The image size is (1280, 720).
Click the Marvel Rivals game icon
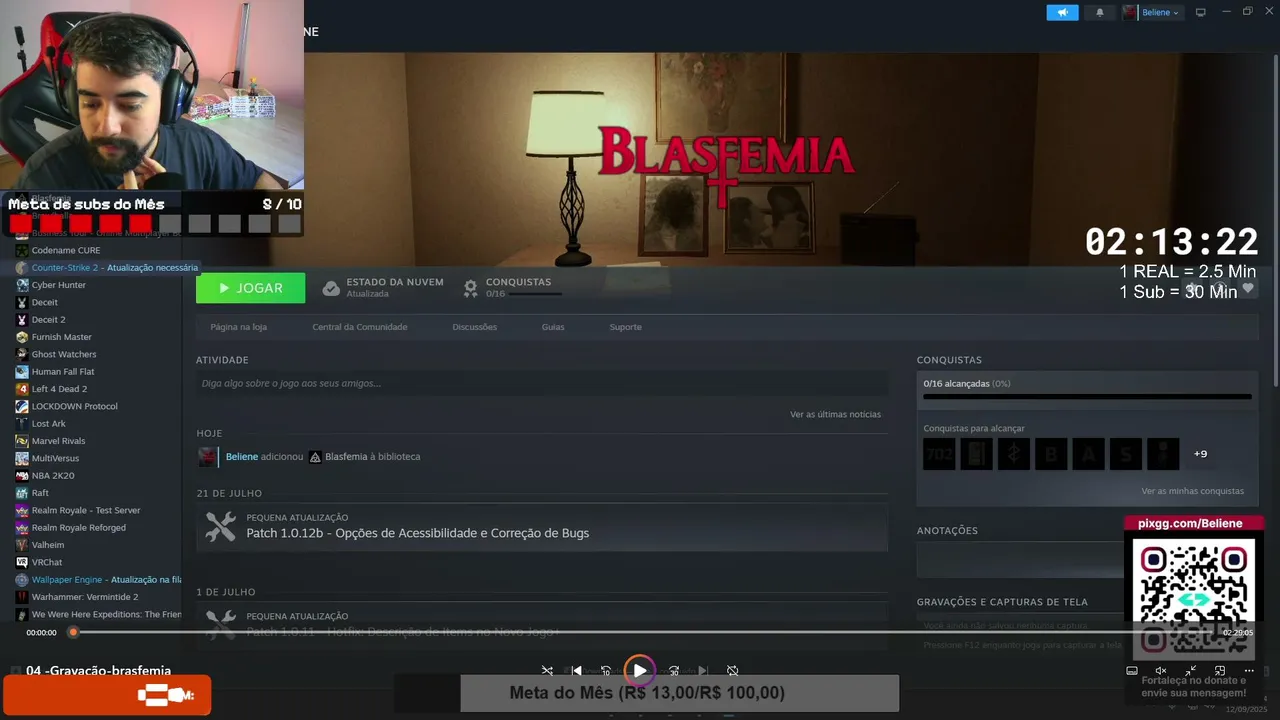click(22, 441)
